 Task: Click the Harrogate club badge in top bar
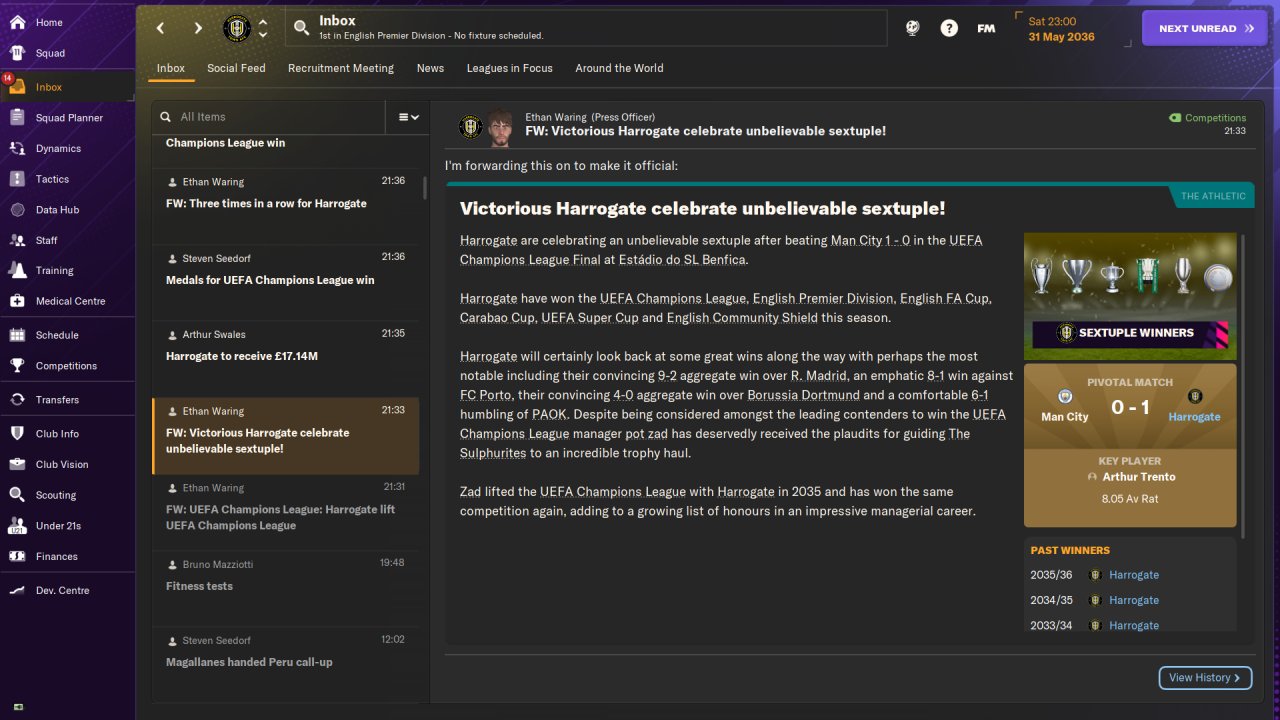point(237,28)
